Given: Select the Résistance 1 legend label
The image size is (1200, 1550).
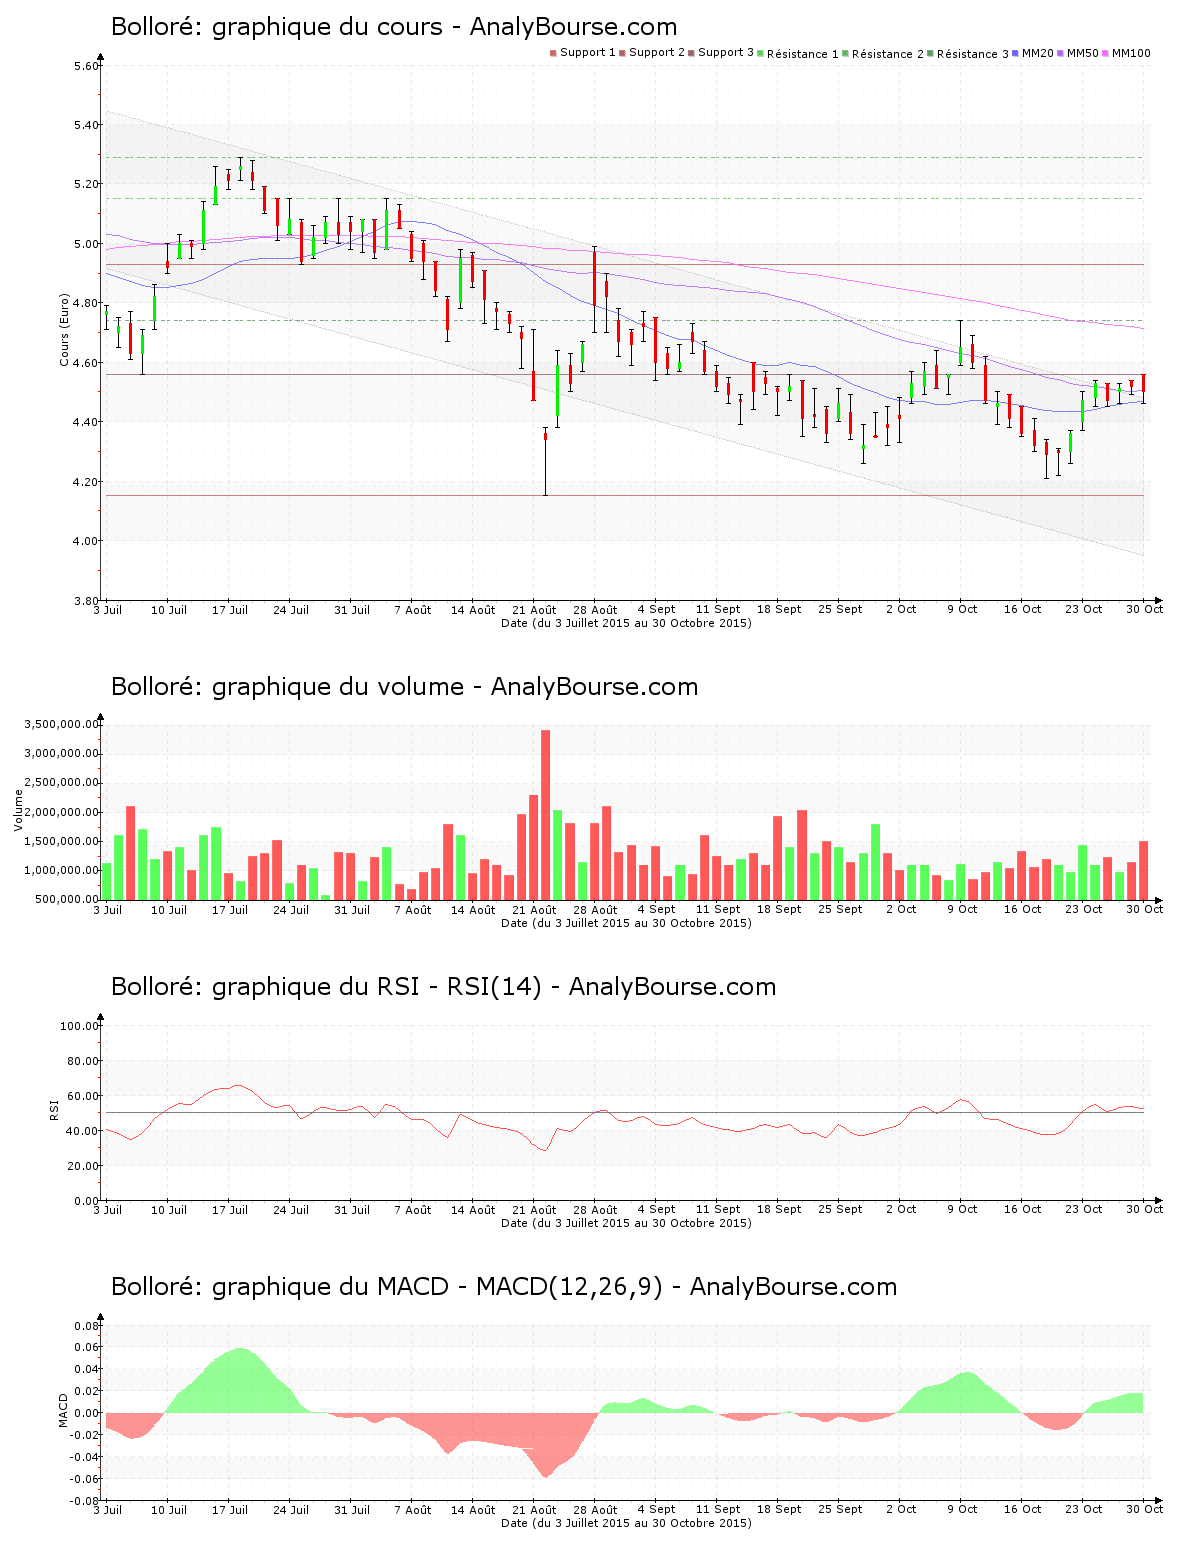Looking at the screenshot, I should pos(803,54).
